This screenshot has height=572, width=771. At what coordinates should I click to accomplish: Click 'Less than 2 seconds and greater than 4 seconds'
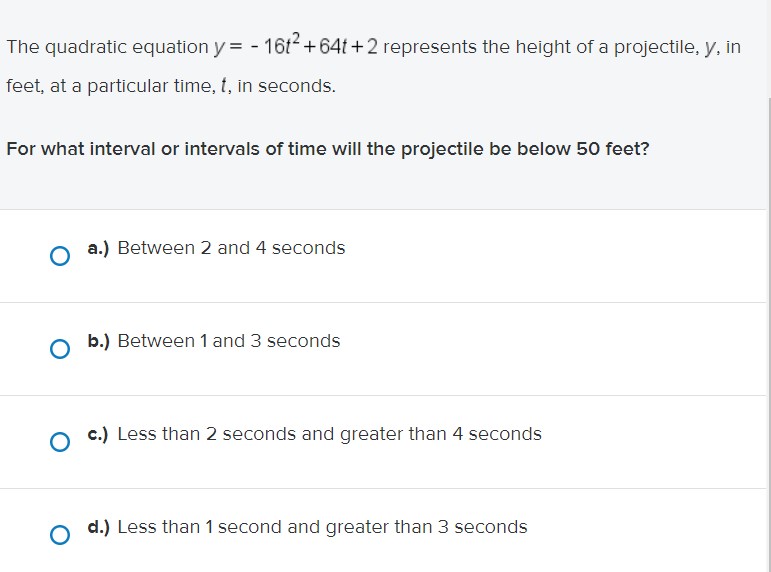[329, 434]
